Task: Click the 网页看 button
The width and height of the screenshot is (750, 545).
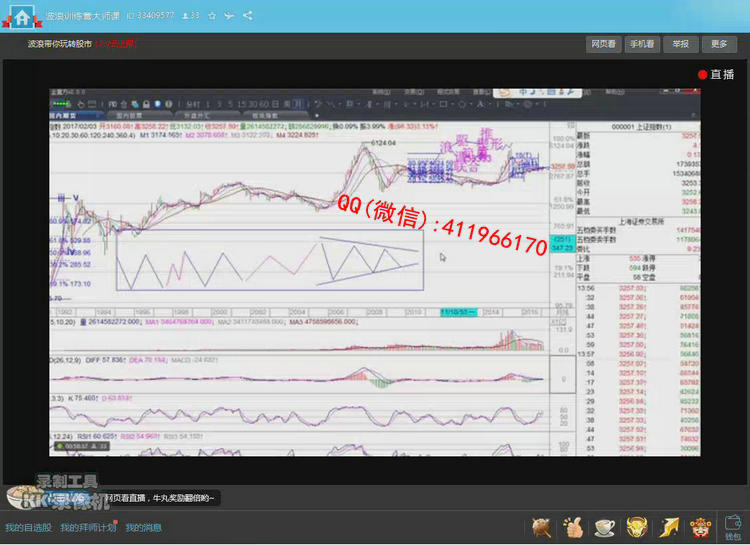Action: pyautogui.click(x=603, y=44)
